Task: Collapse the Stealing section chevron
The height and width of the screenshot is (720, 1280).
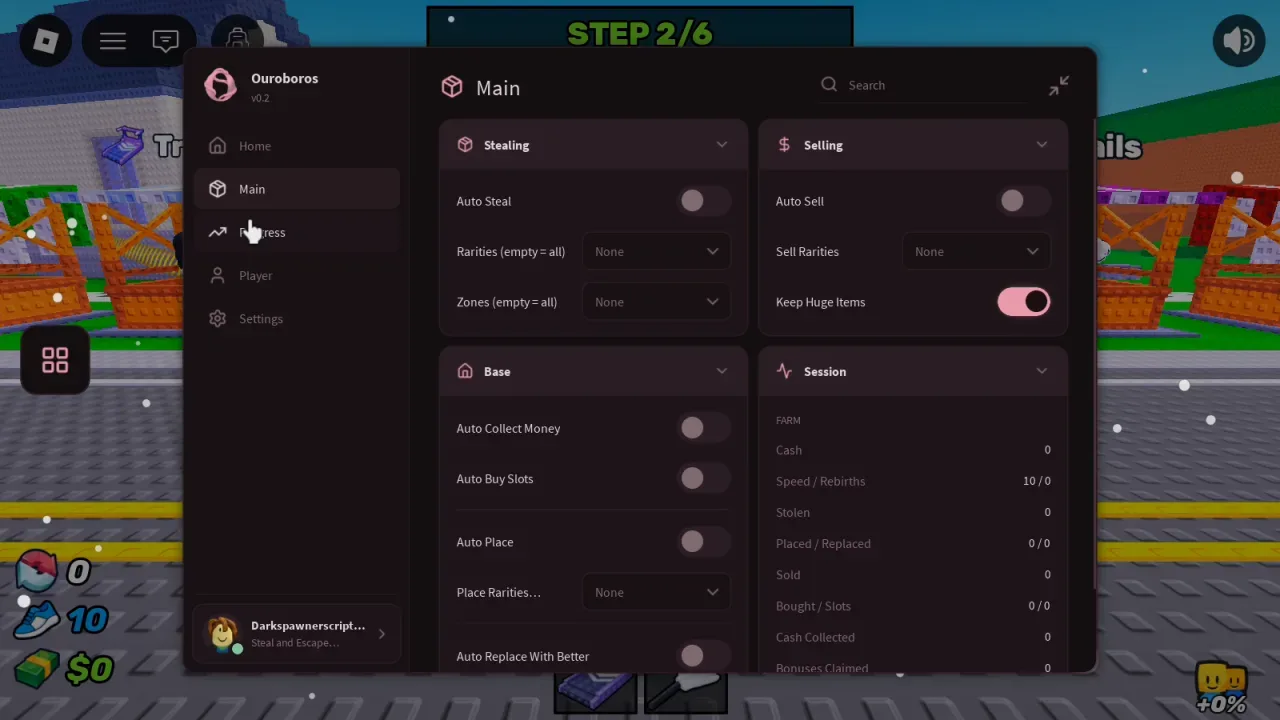Action: 722,145
